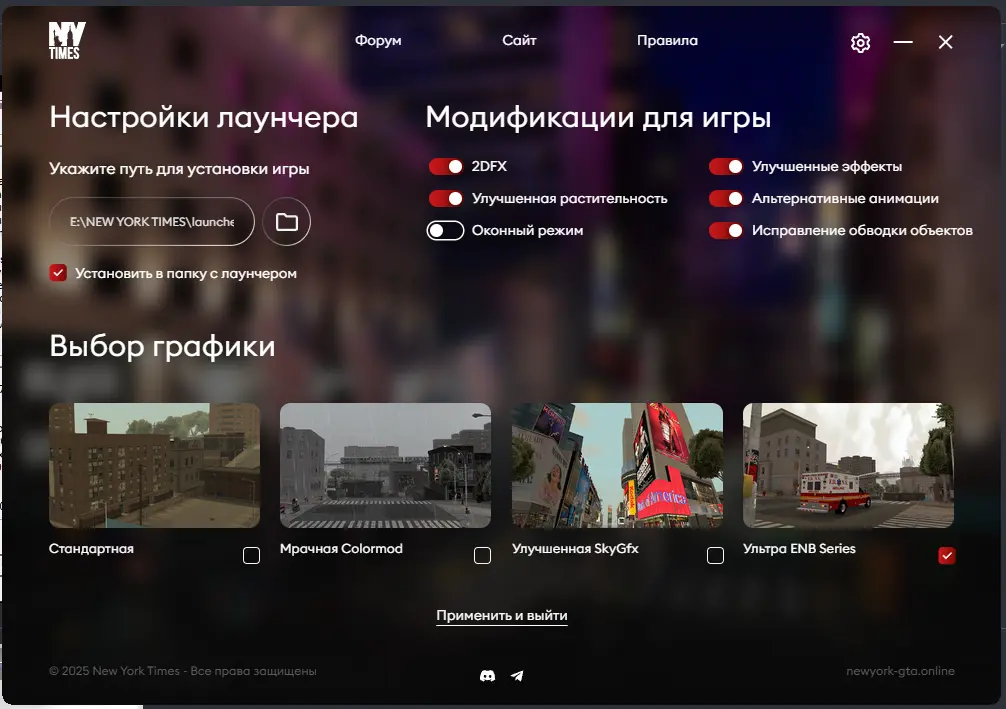Click the game install path field

click(x=152, y=222)
